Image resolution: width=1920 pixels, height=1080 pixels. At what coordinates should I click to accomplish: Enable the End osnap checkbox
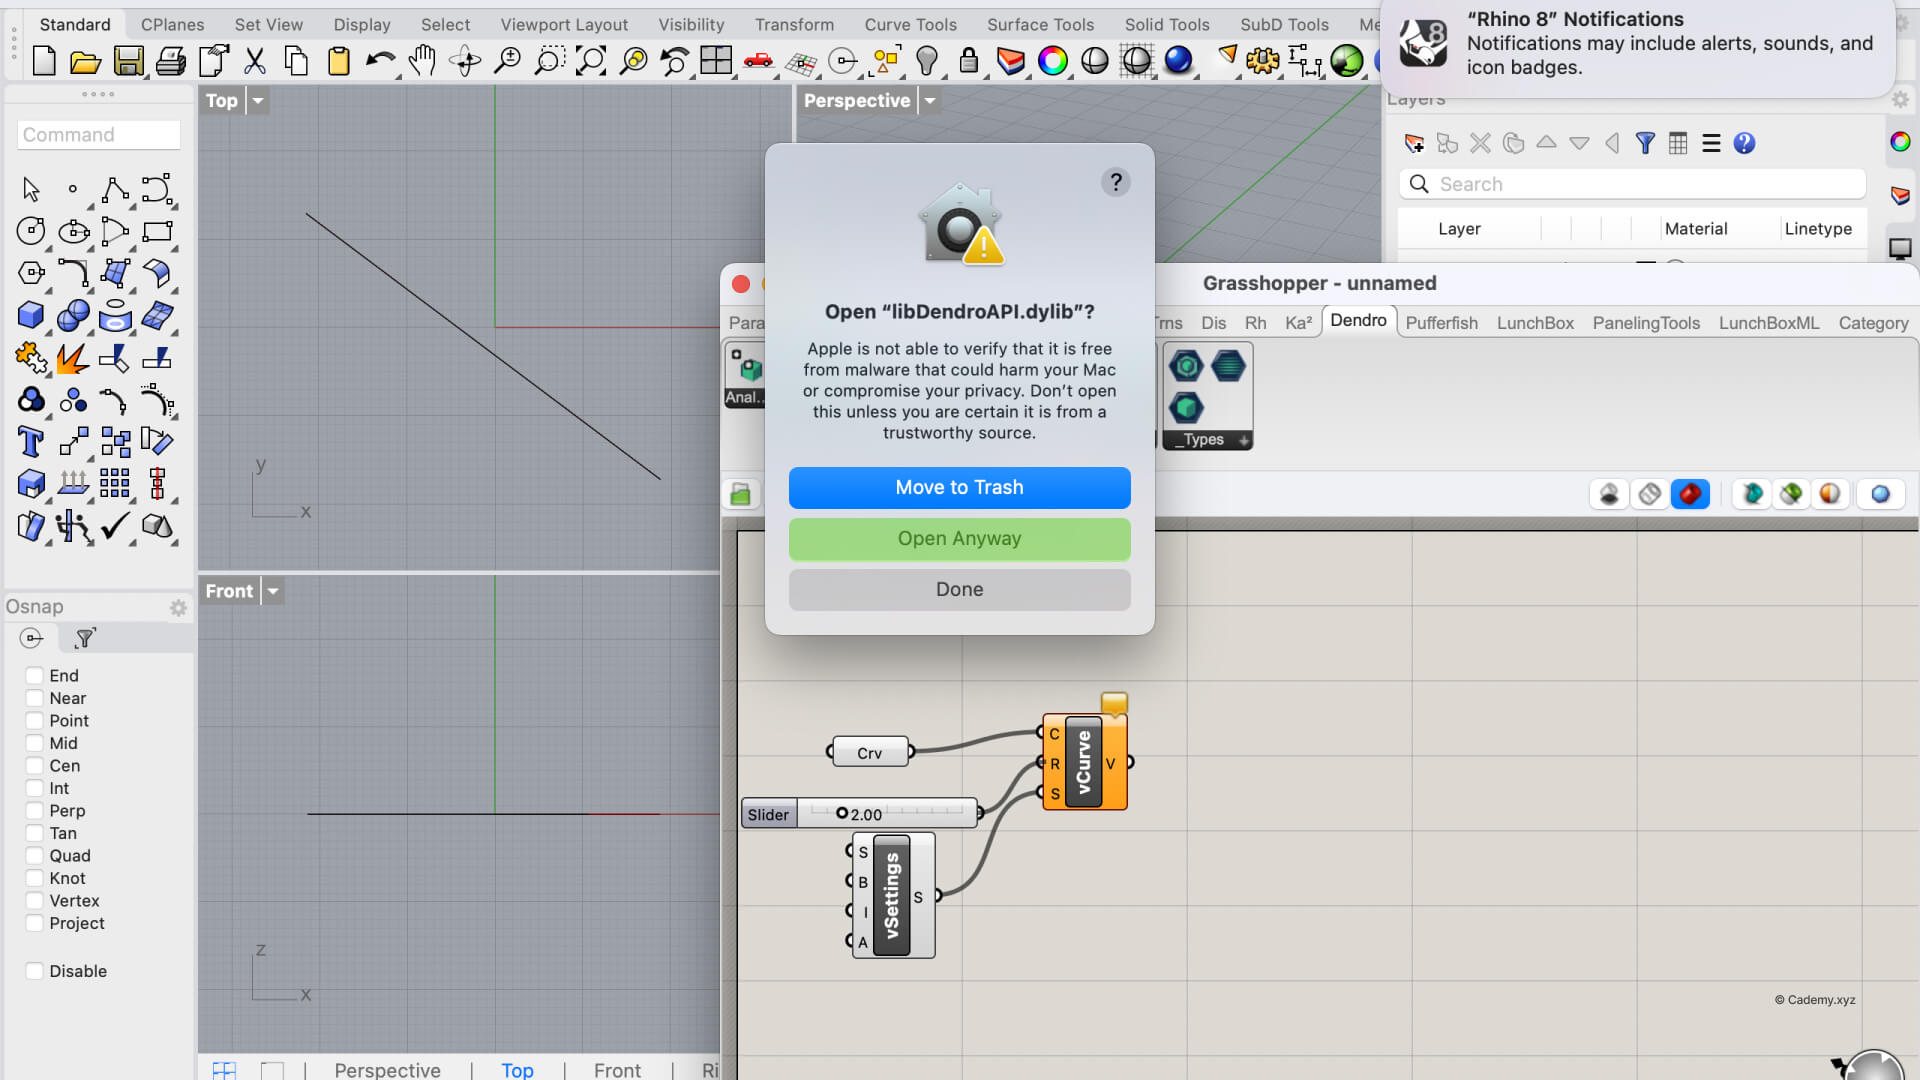coord(34,676)
